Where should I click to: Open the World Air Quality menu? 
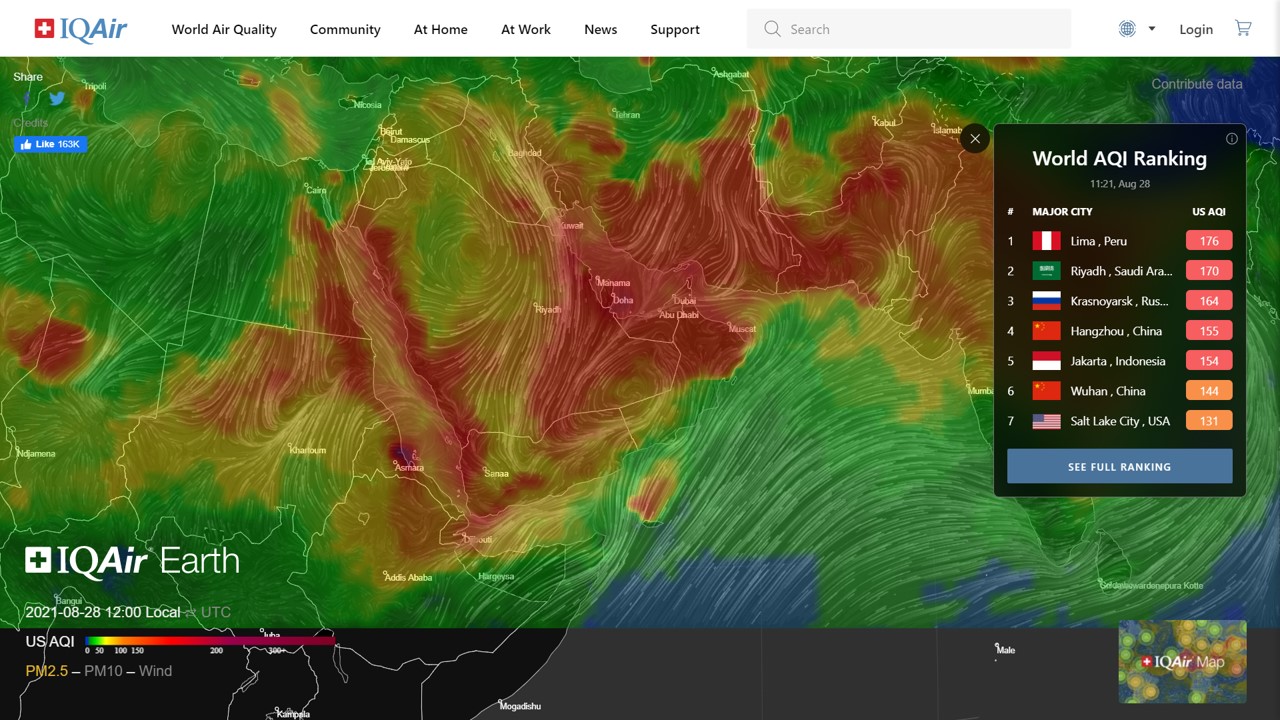(224, 29)
